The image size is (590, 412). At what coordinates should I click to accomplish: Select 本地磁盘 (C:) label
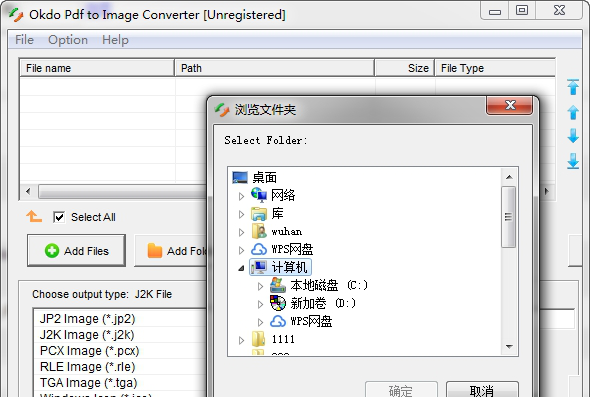click(x=328, y=285)
